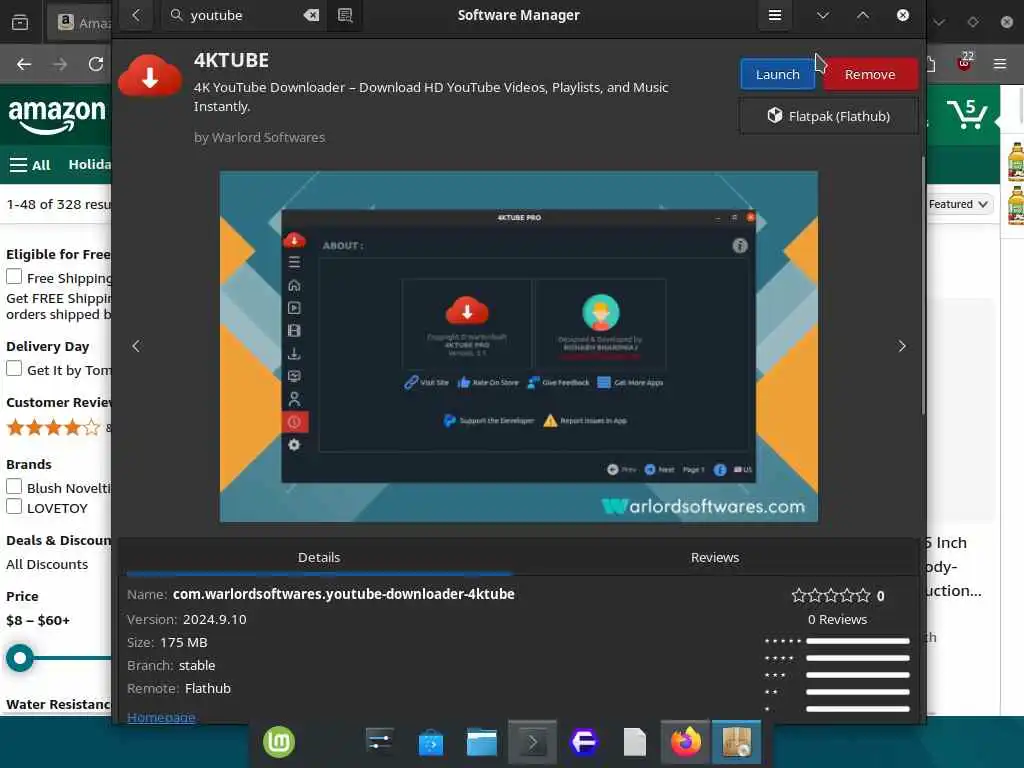Click the empty star rating row

(x=831, y=596)
